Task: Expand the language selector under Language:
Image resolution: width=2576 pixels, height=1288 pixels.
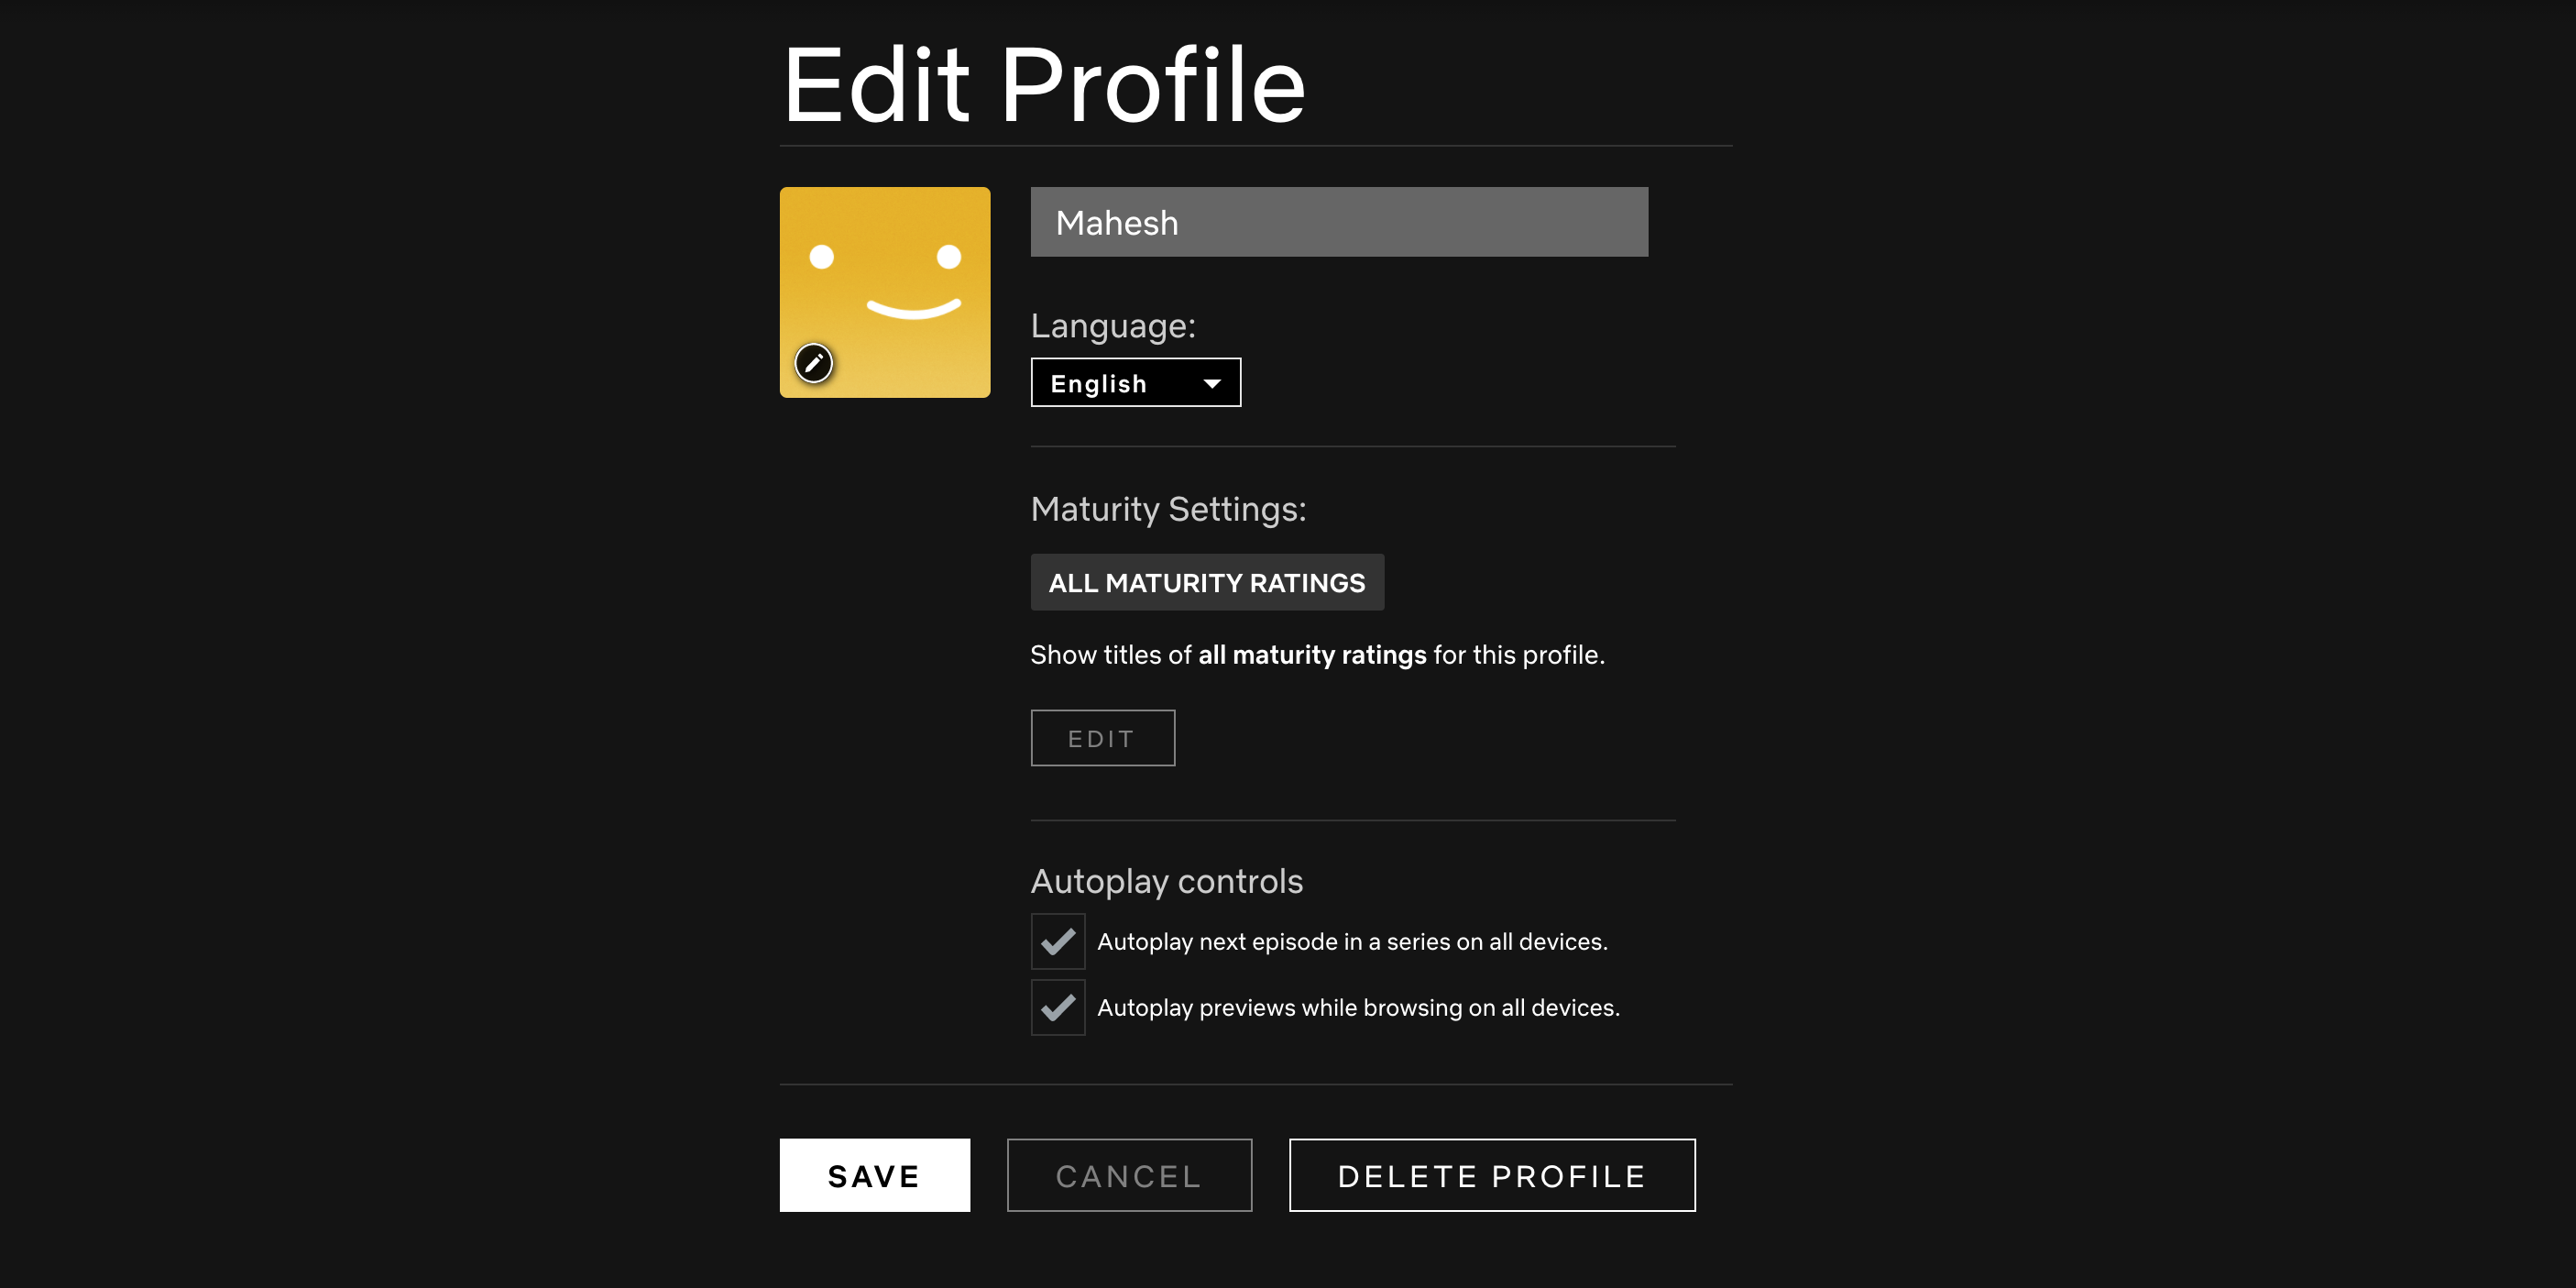Action: tap(1135, 382)
